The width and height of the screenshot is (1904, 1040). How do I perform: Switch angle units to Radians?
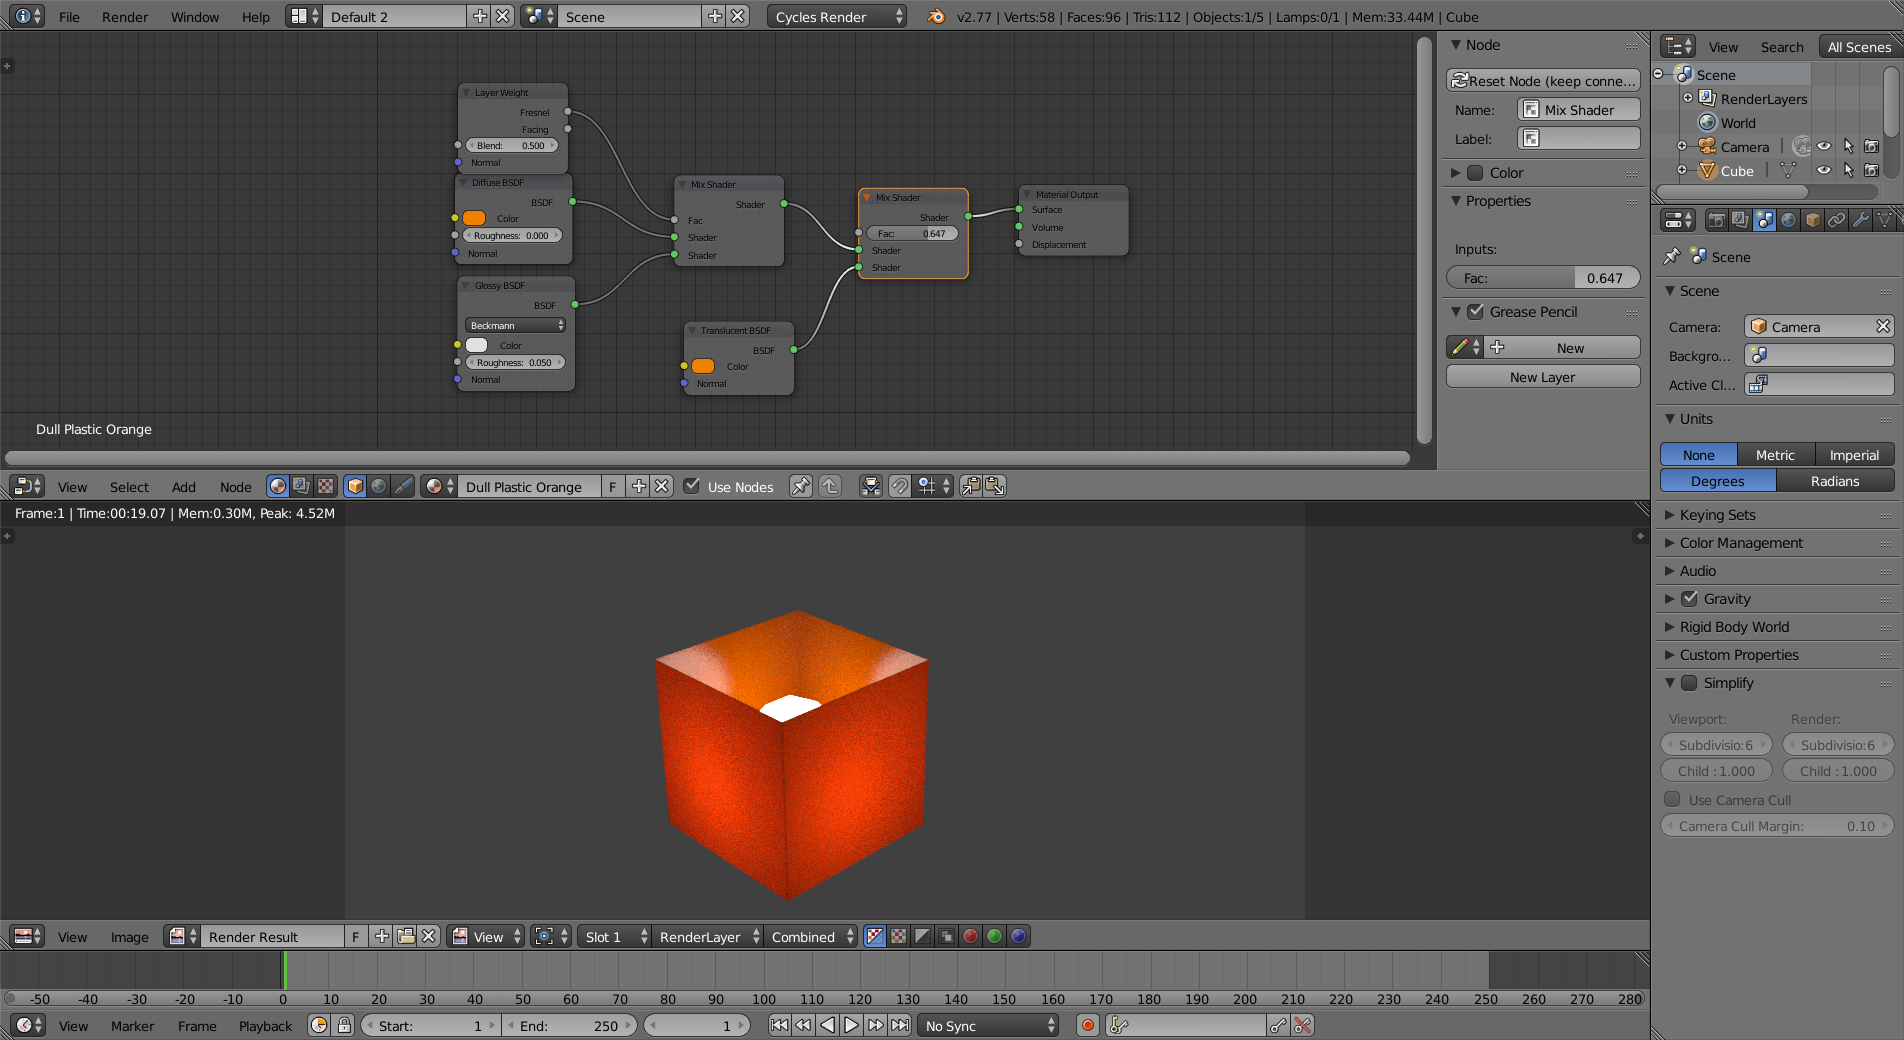(x=1835, y=480)
